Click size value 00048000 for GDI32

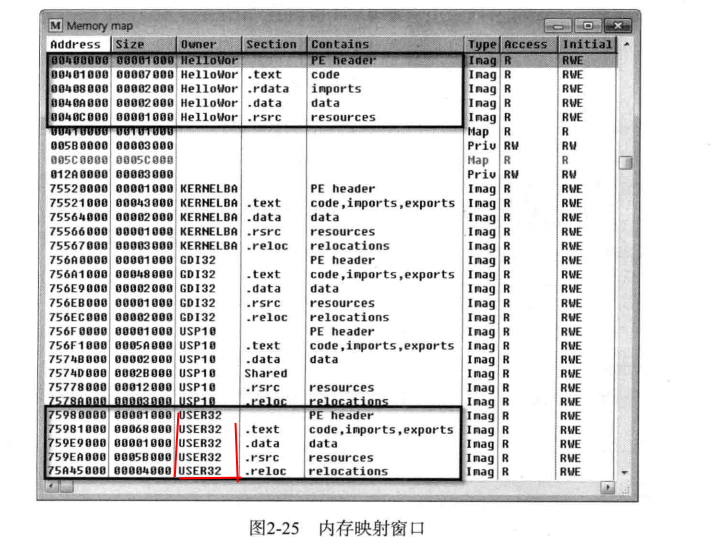[x=144, y=274]
